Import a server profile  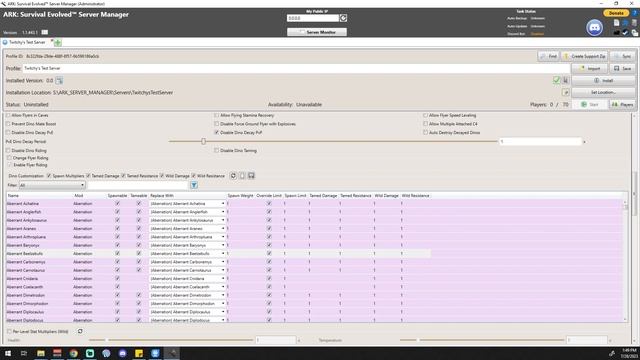click(x=590, y=69)
